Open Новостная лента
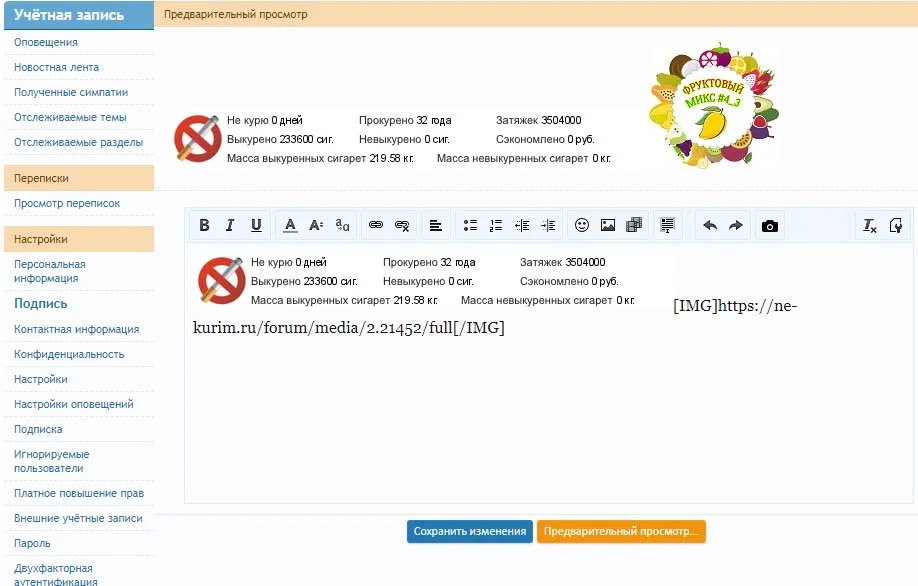This screenshot has height=586, width=918. pos(56,67)
